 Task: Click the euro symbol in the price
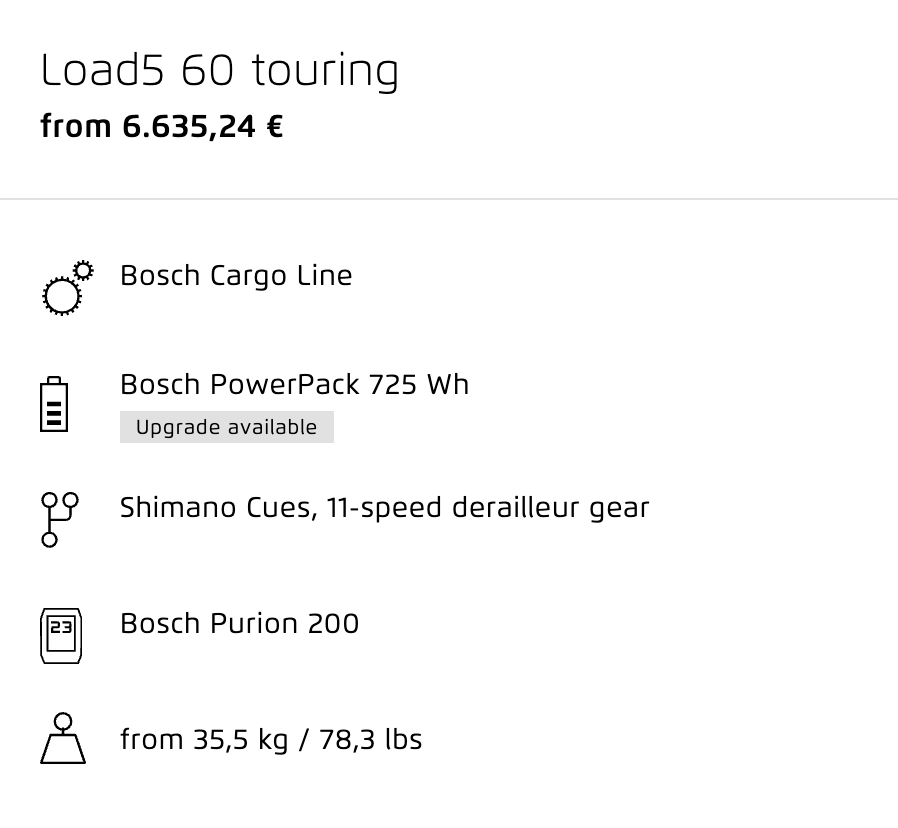[275, 126]
